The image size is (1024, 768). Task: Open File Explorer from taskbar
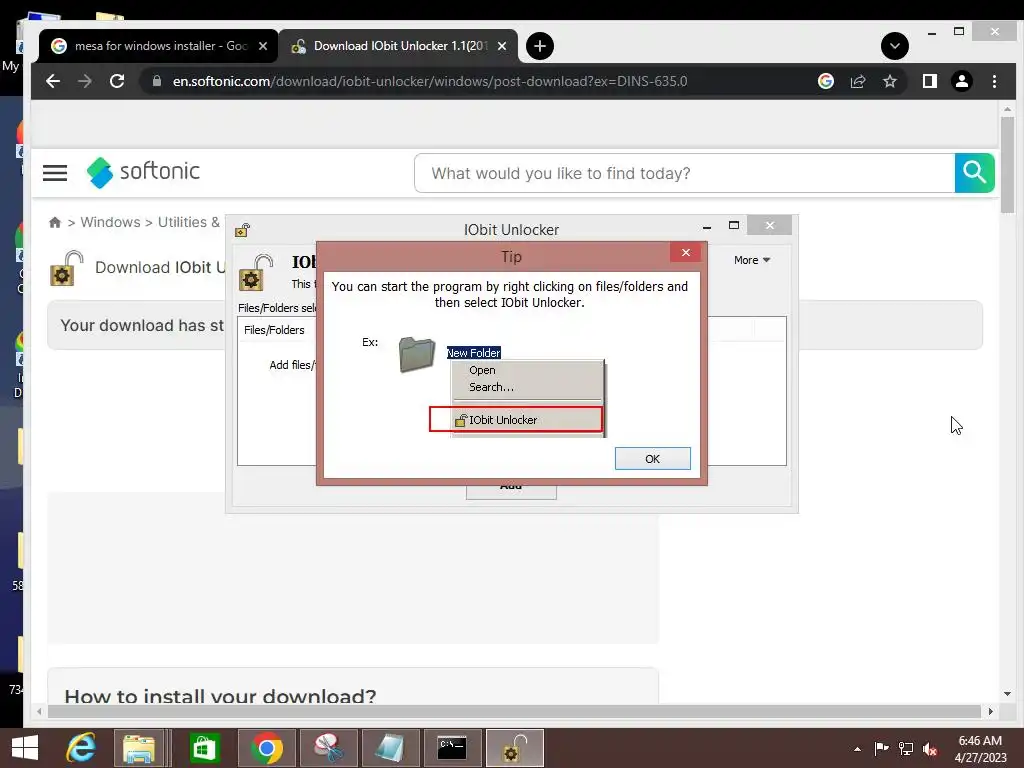(139, 748)
